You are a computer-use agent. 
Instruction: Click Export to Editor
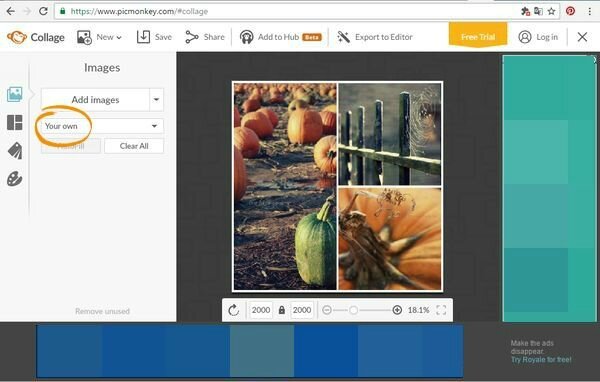point(375,37)
